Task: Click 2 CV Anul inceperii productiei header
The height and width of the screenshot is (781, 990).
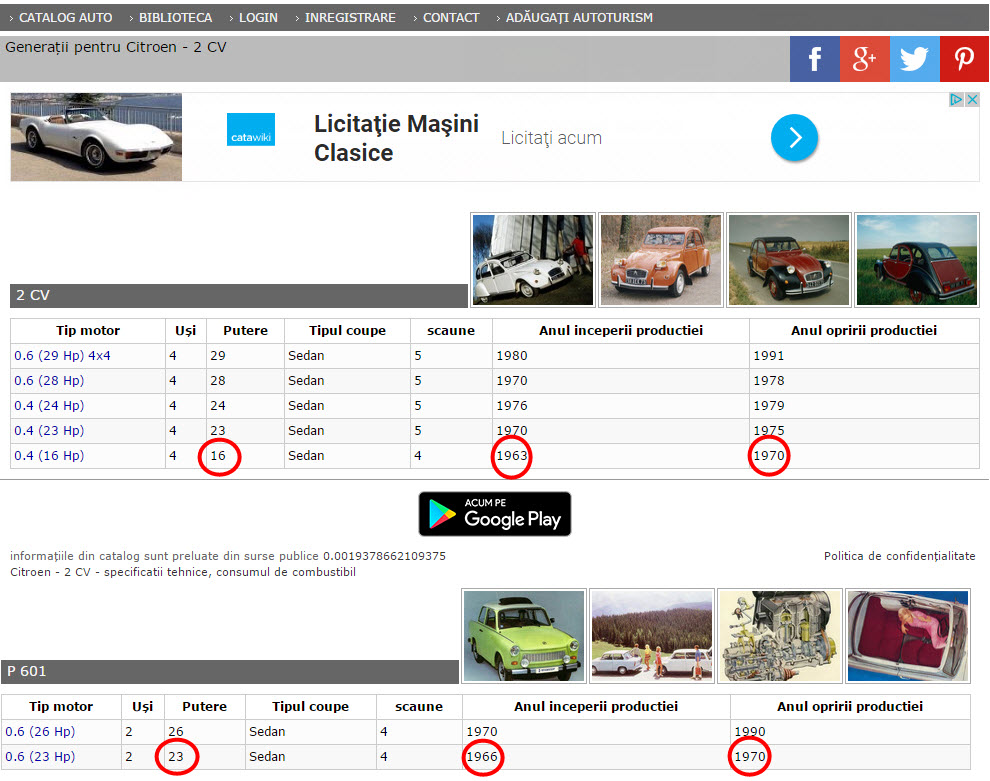Action: (621, 330)
